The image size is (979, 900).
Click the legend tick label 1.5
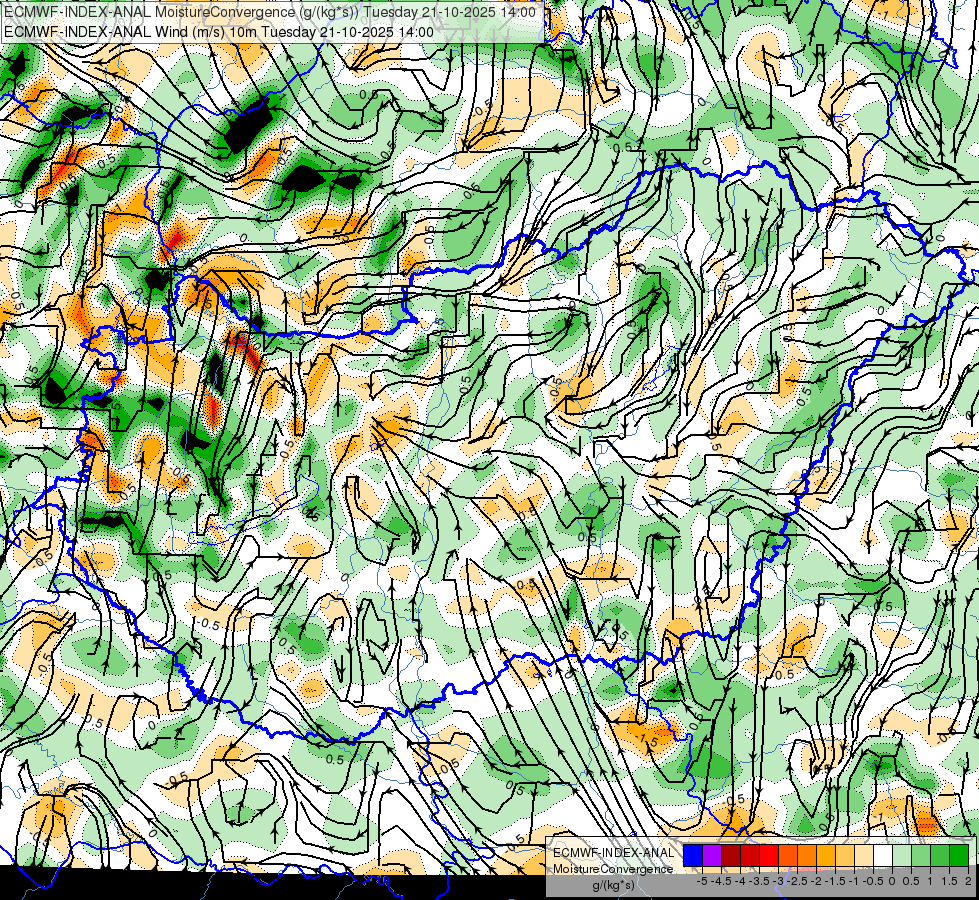click(x=950, y=881)
